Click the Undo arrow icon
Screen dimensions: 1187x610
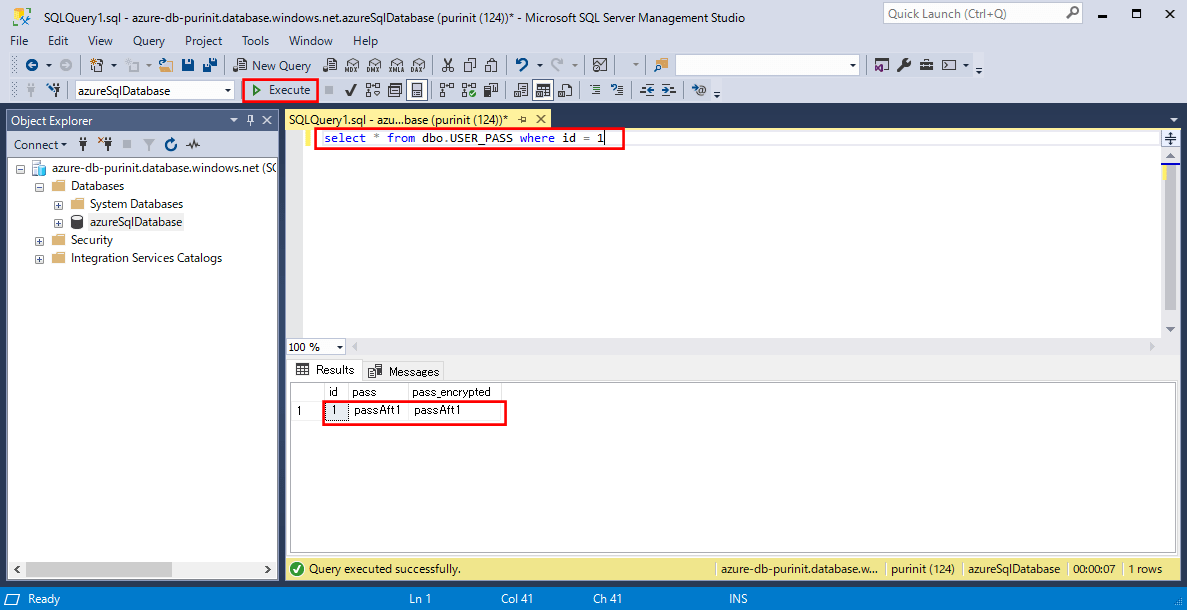522,66
